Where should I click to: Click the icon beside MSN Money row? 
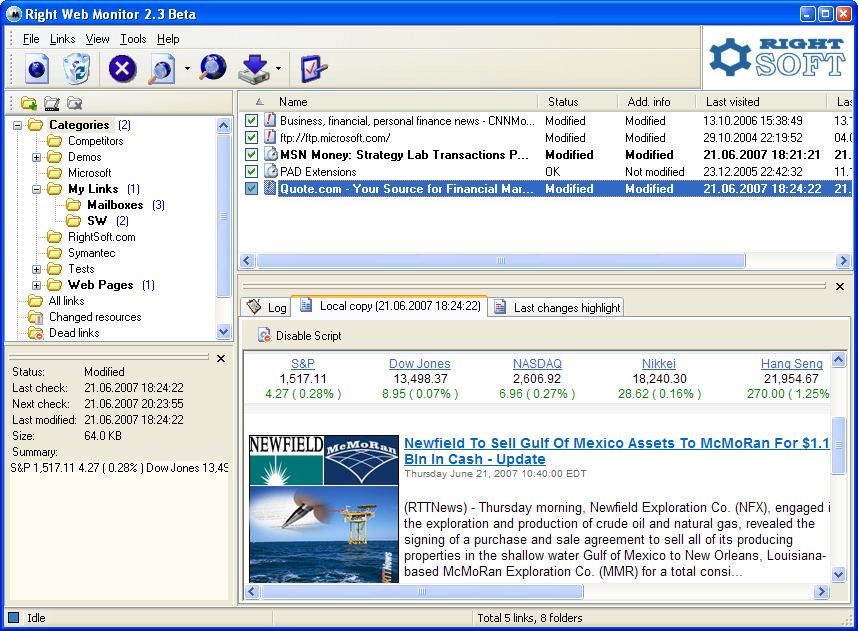pos(270,154)
